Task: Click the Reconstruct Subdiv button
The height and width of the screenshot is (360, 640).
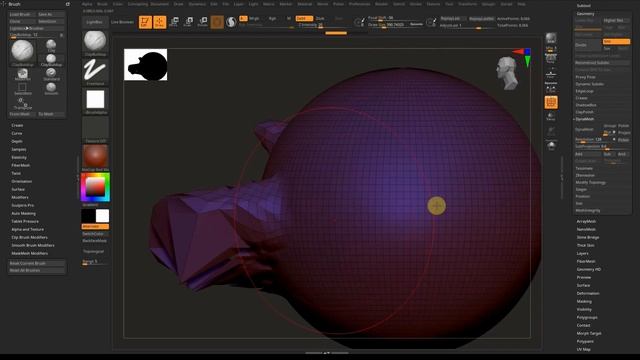Action: (602, 63)
